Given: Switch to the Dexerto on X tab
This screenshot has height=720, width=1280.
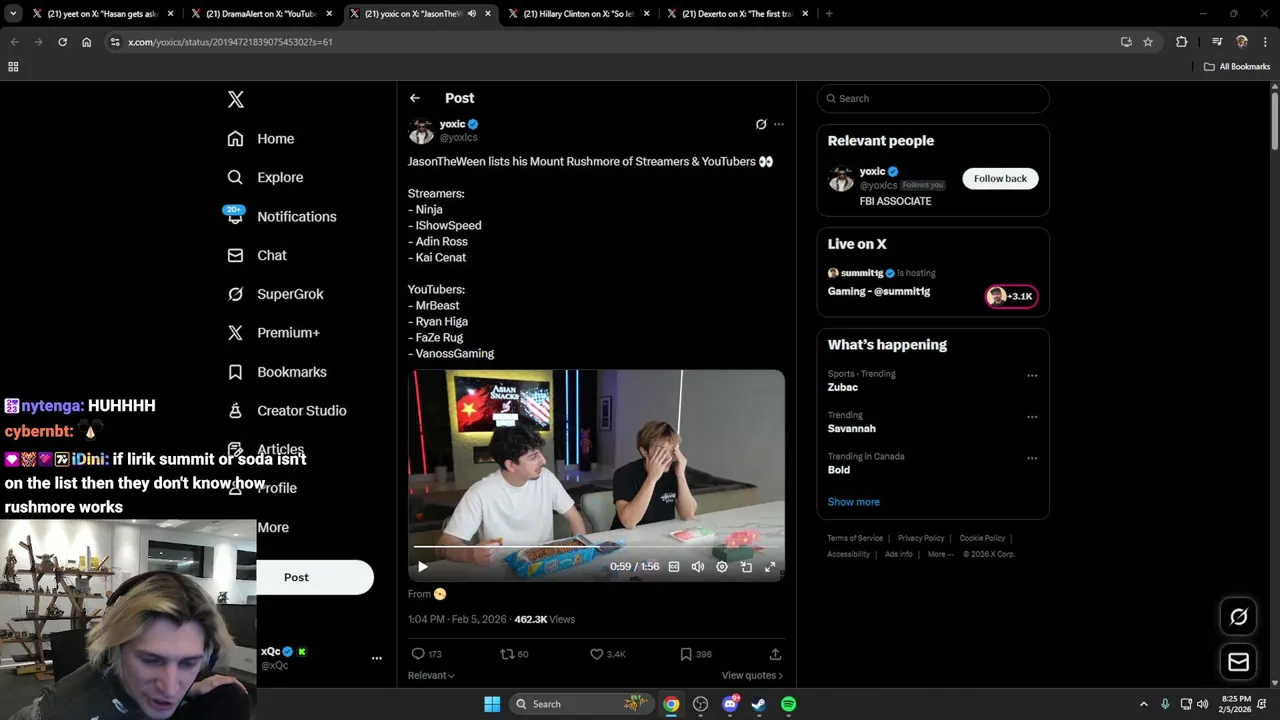Looking at the screenshot, I should (x=738, y=14).
